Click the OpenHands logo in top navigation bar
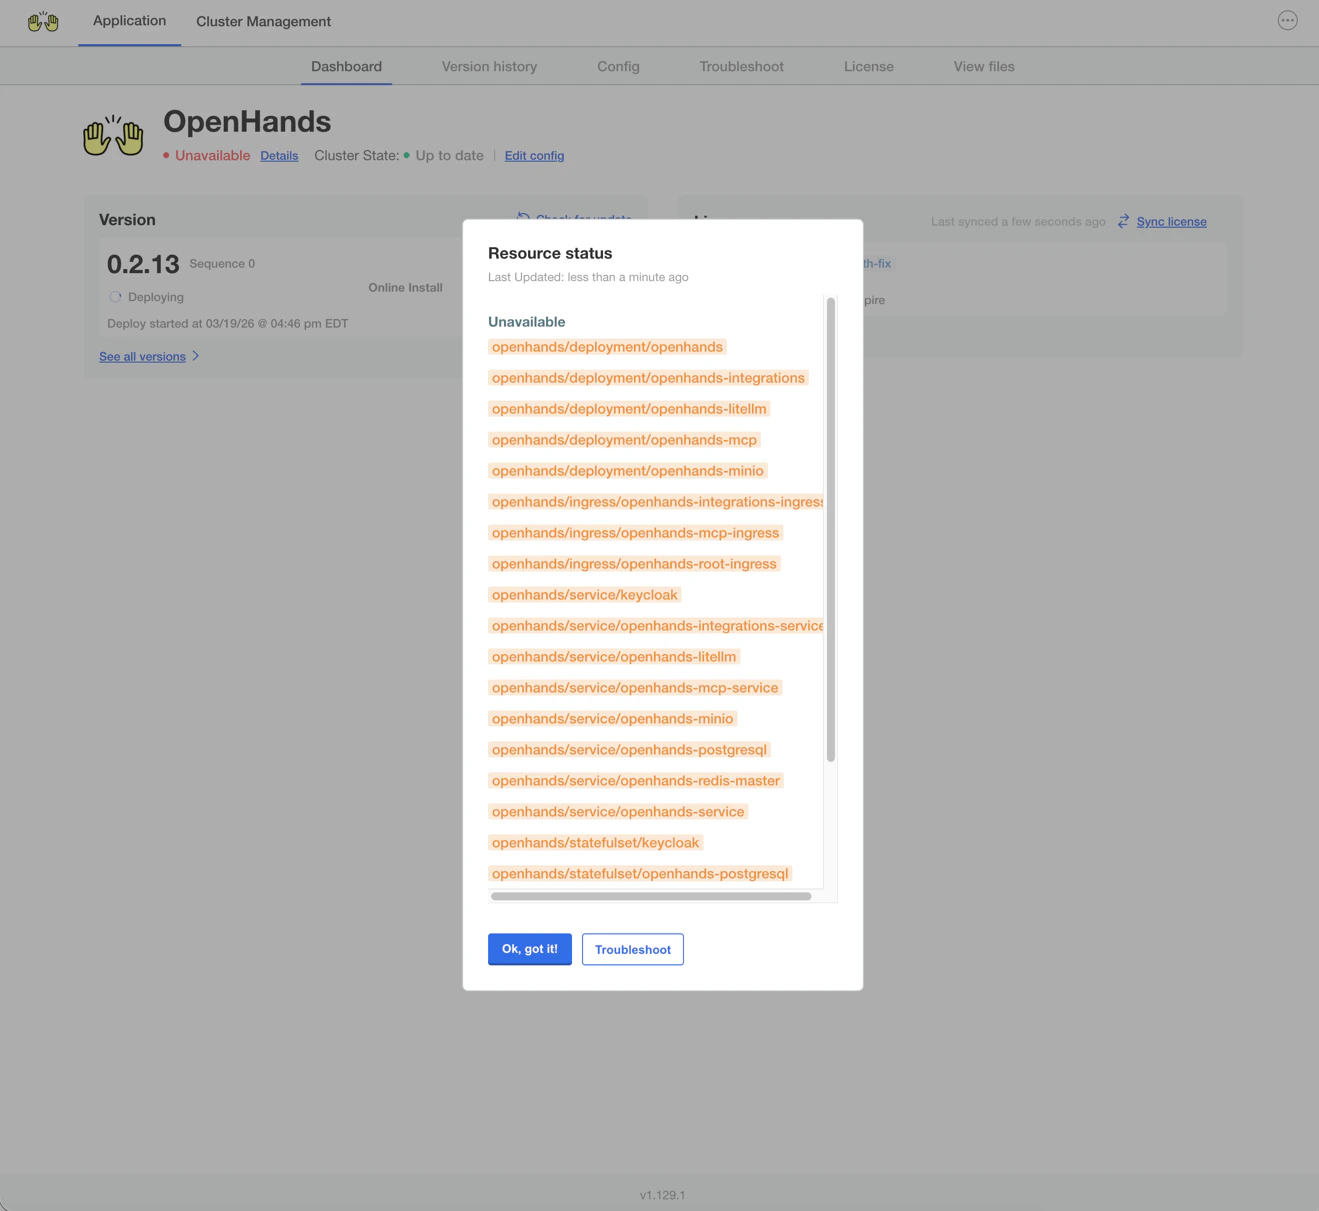1319x1211 pixels. click(x=43, y=21)
